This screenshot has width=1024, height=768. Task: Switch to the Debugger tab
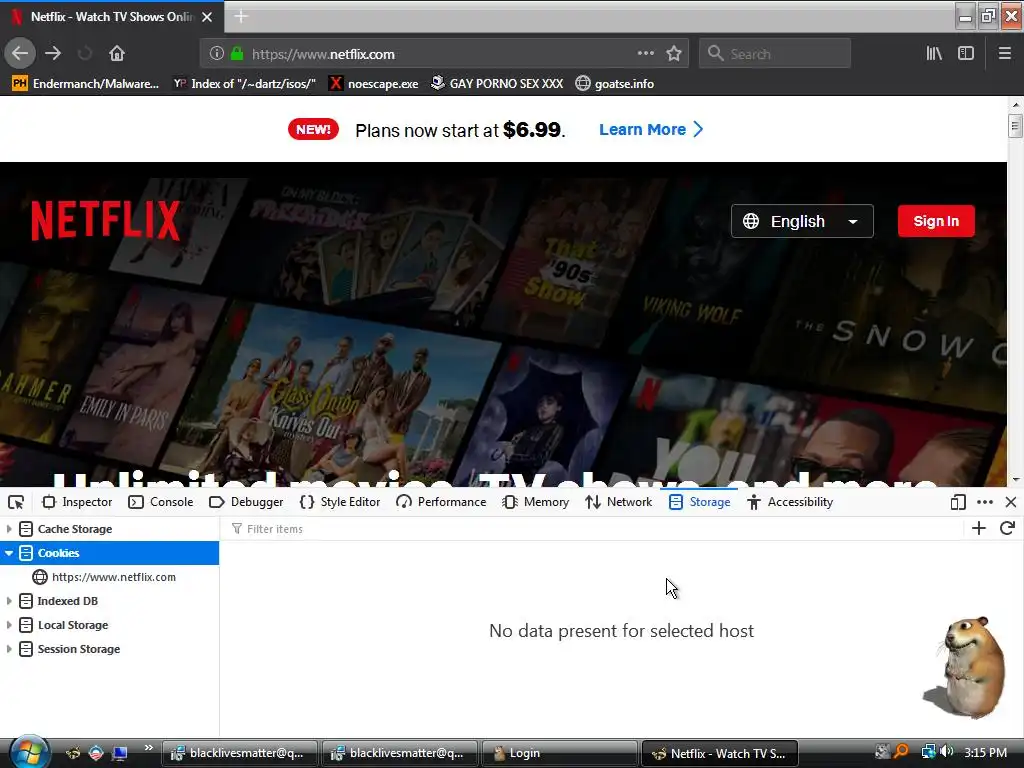246,502
